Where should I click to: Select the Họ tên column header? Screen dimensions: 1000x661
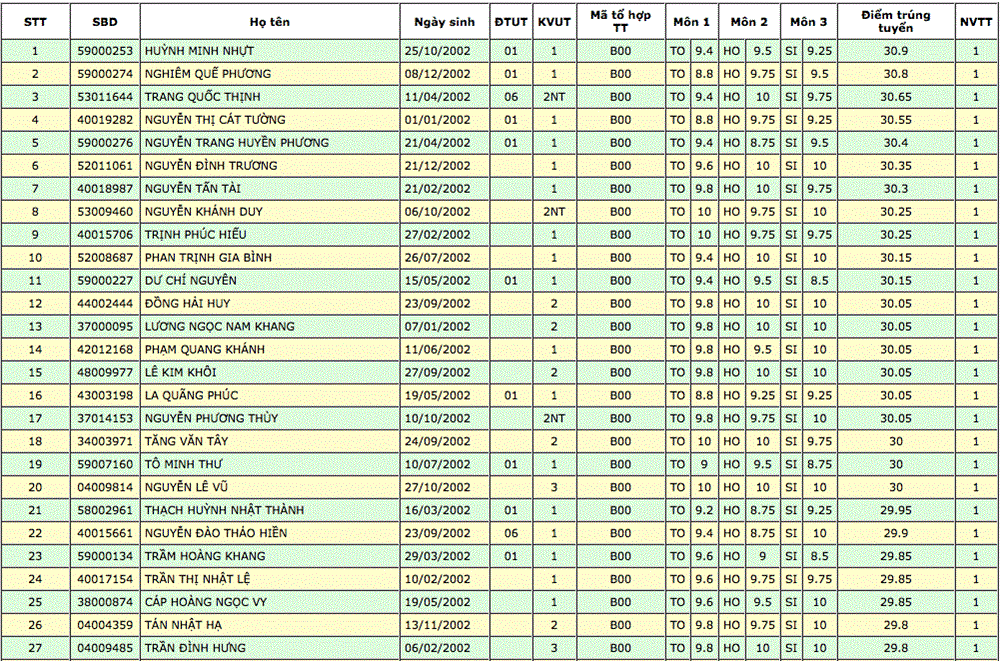[270, 22]
